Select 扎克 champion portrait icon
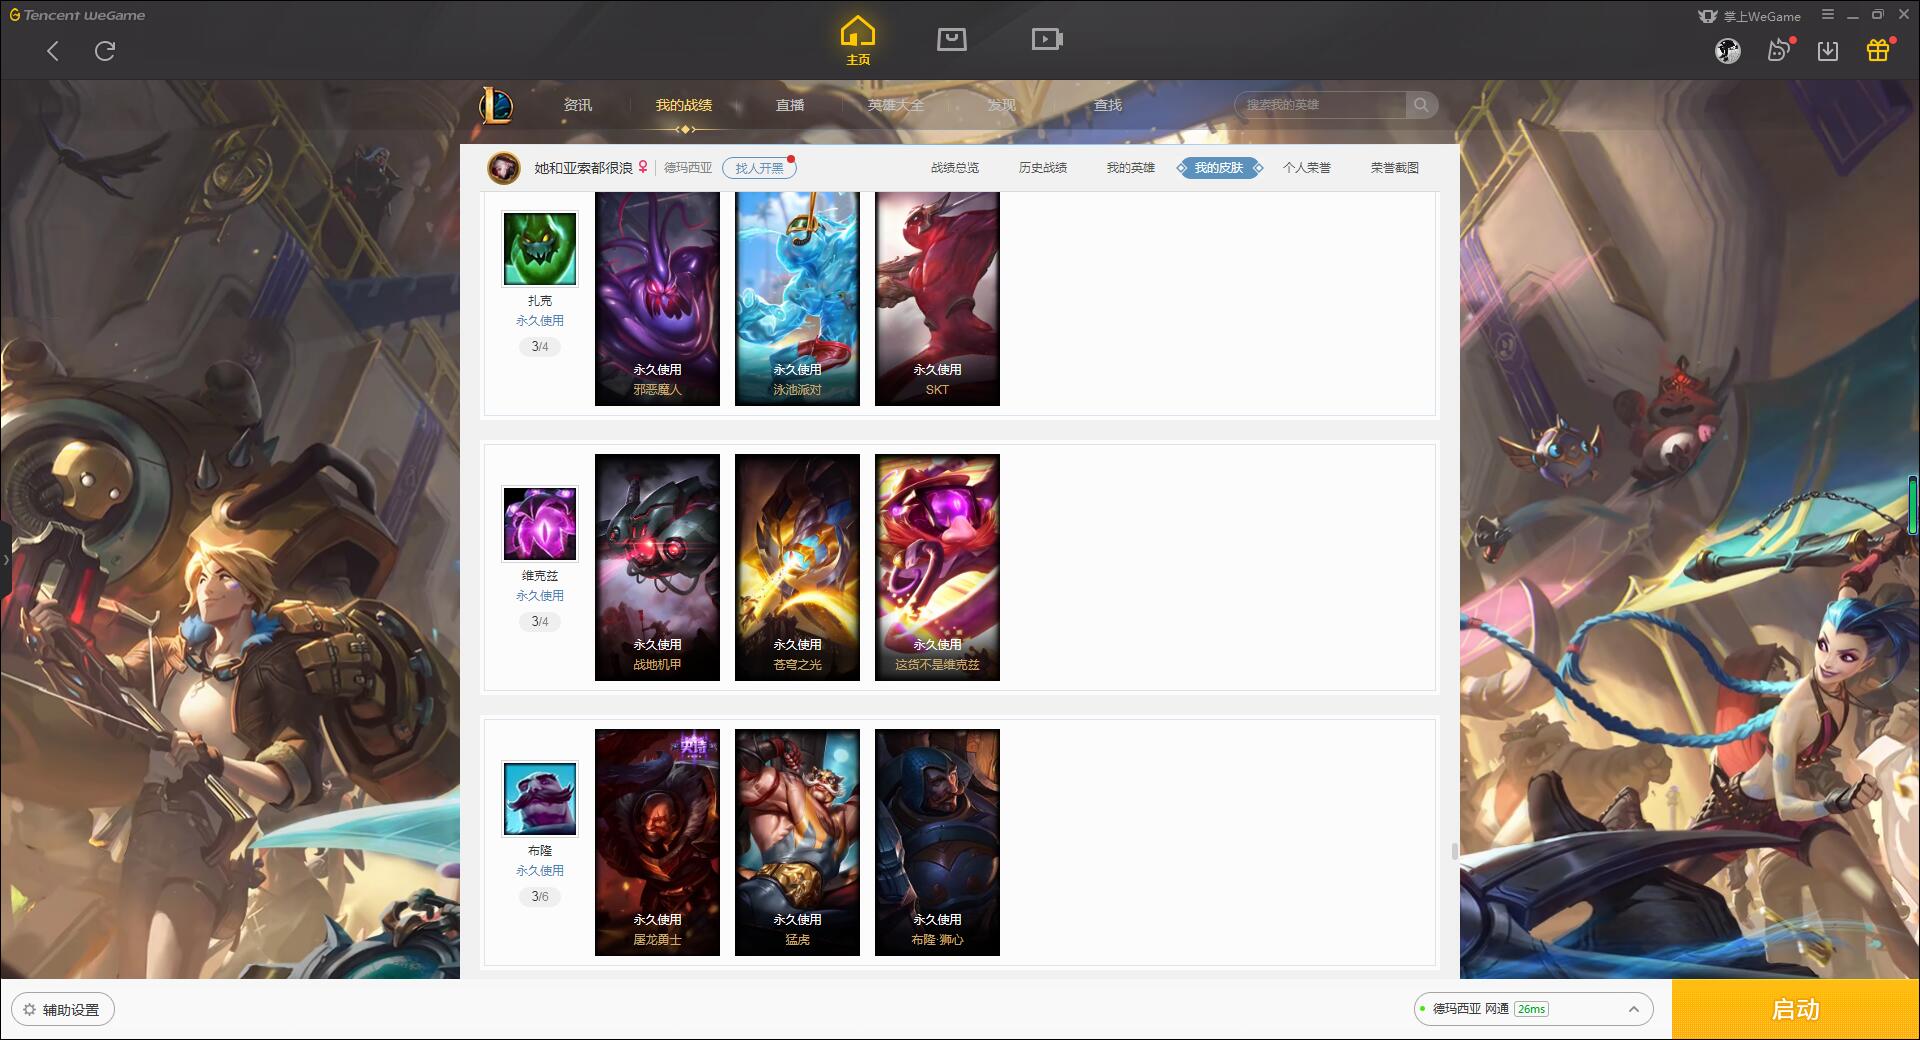1920x1040 pixels. [x=540, y=249]
